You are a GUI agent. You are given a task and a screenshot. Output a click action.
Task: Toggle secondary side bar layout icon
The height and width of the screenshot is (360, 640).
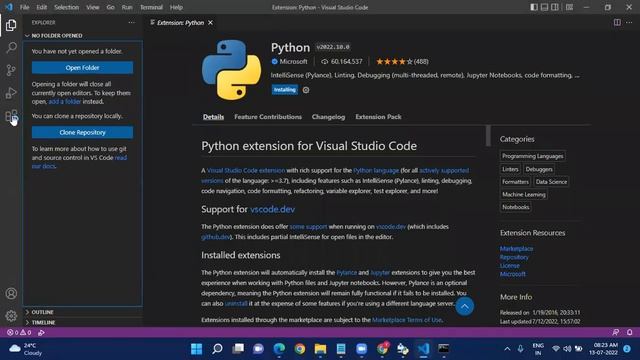click(x=555, y=7)
